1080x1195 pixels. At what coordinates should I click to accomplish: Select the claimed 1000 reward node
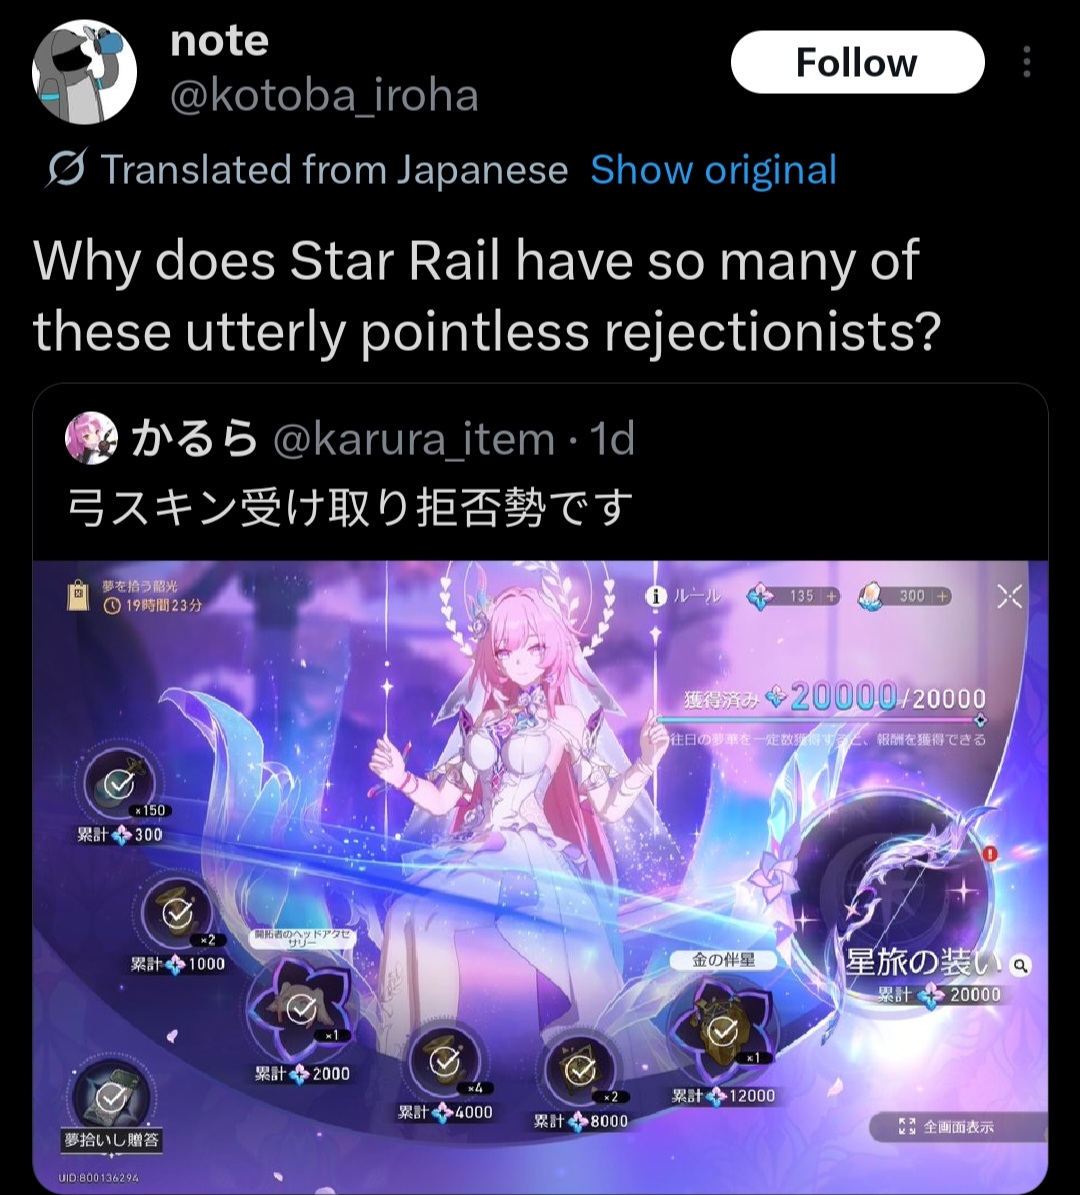[x=177, y=913]
